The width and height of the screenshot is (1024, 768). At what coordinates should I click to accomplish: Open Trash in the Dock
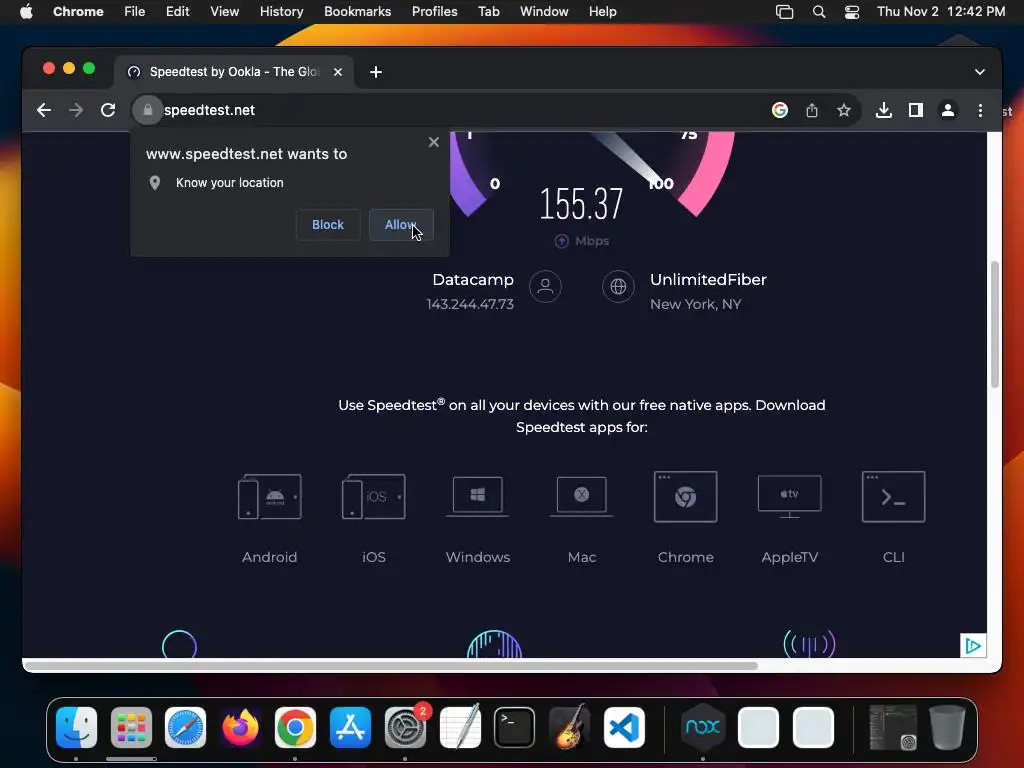coord(947,727)
